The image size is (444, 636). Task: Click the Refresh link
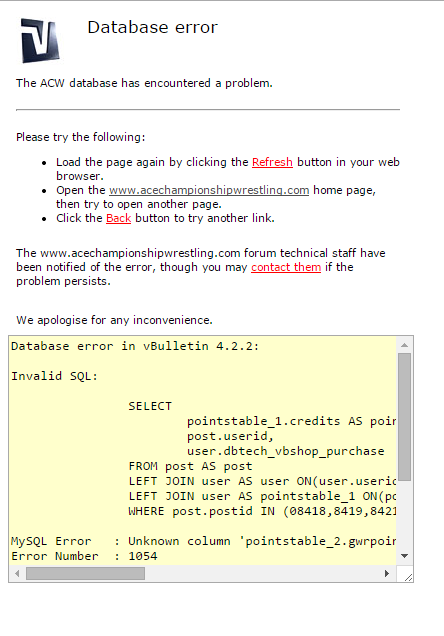tap(272, 162)
